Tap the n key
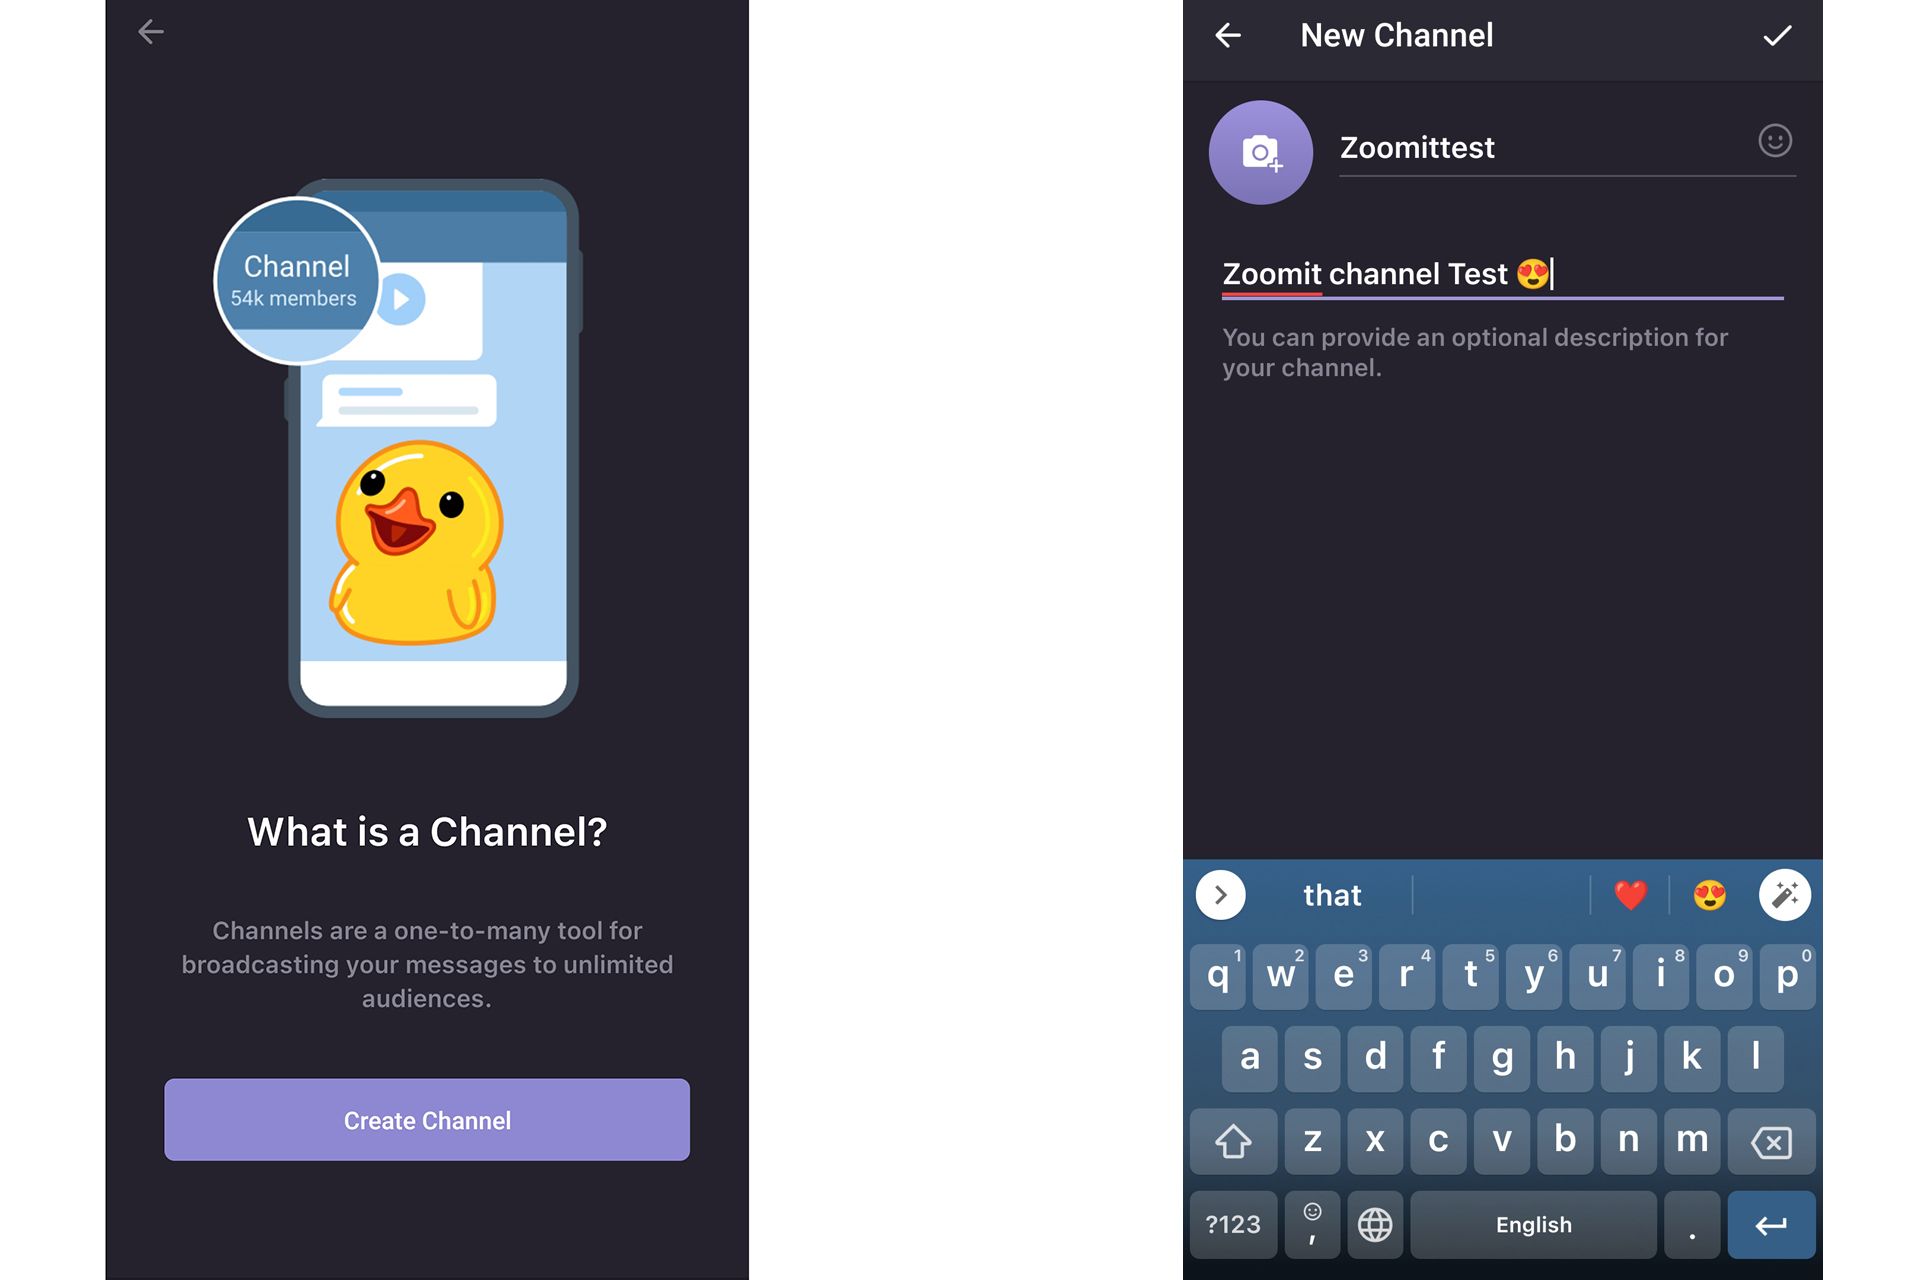Screen dimensions: 1920x1280 pos(1629,1141)
